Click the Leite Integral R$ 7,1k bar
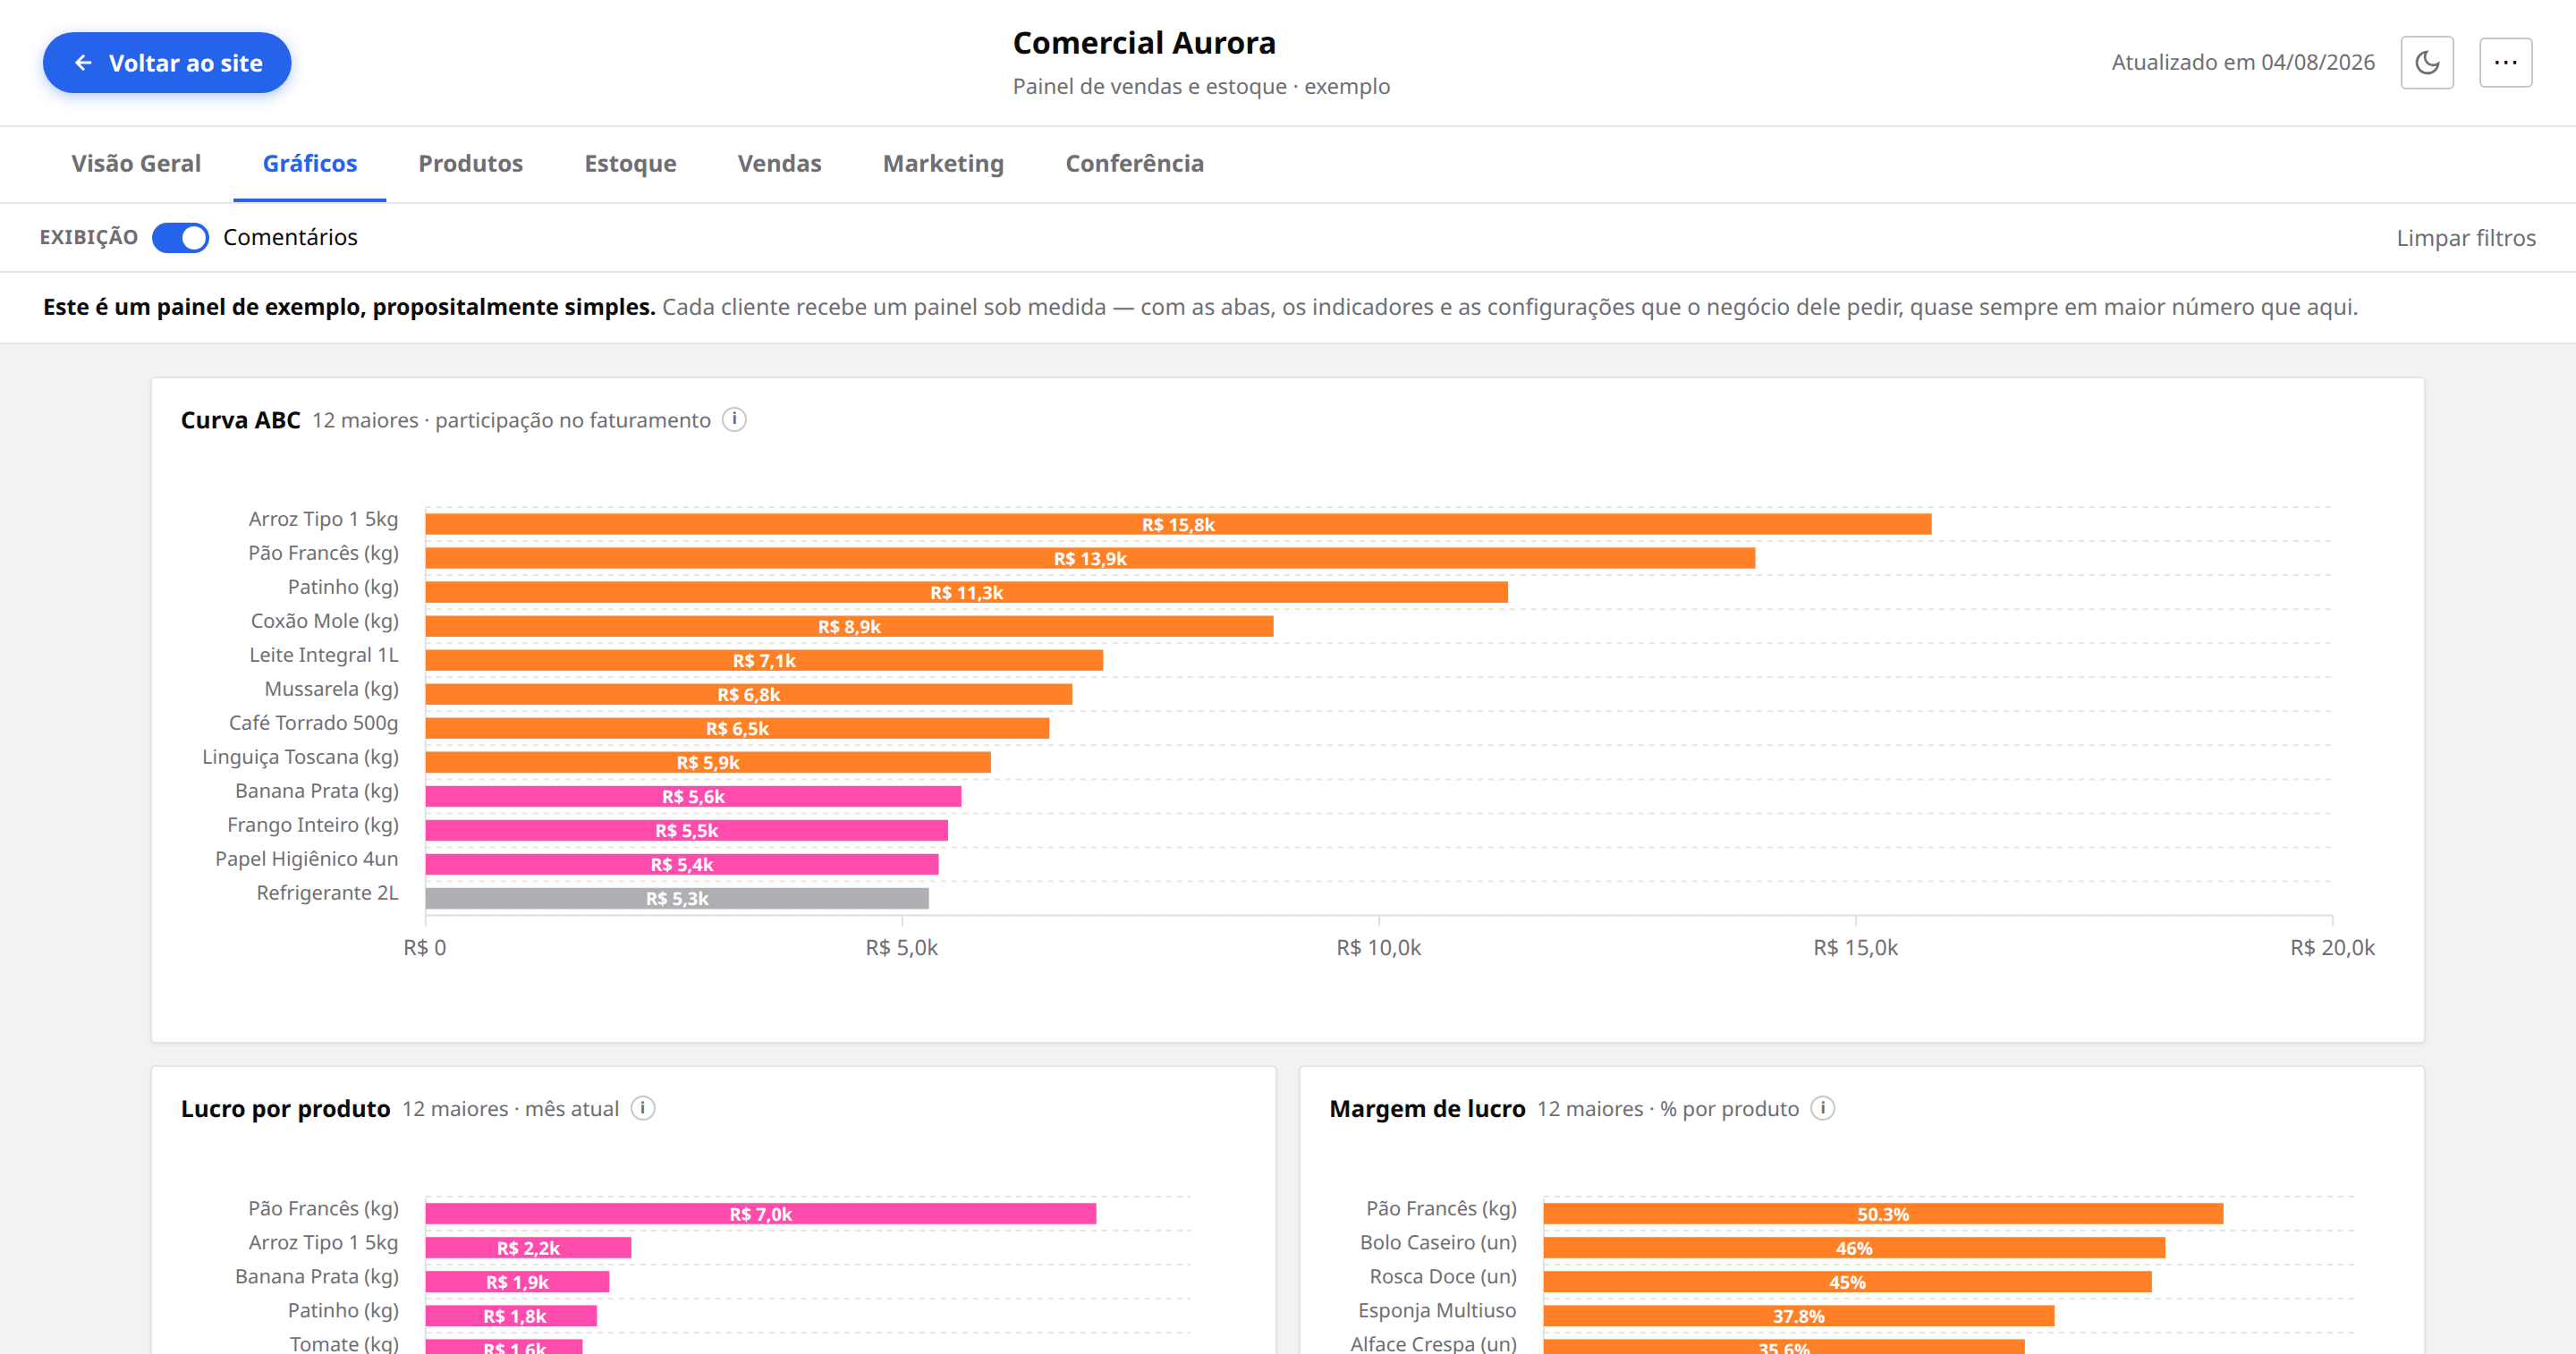 764,660
